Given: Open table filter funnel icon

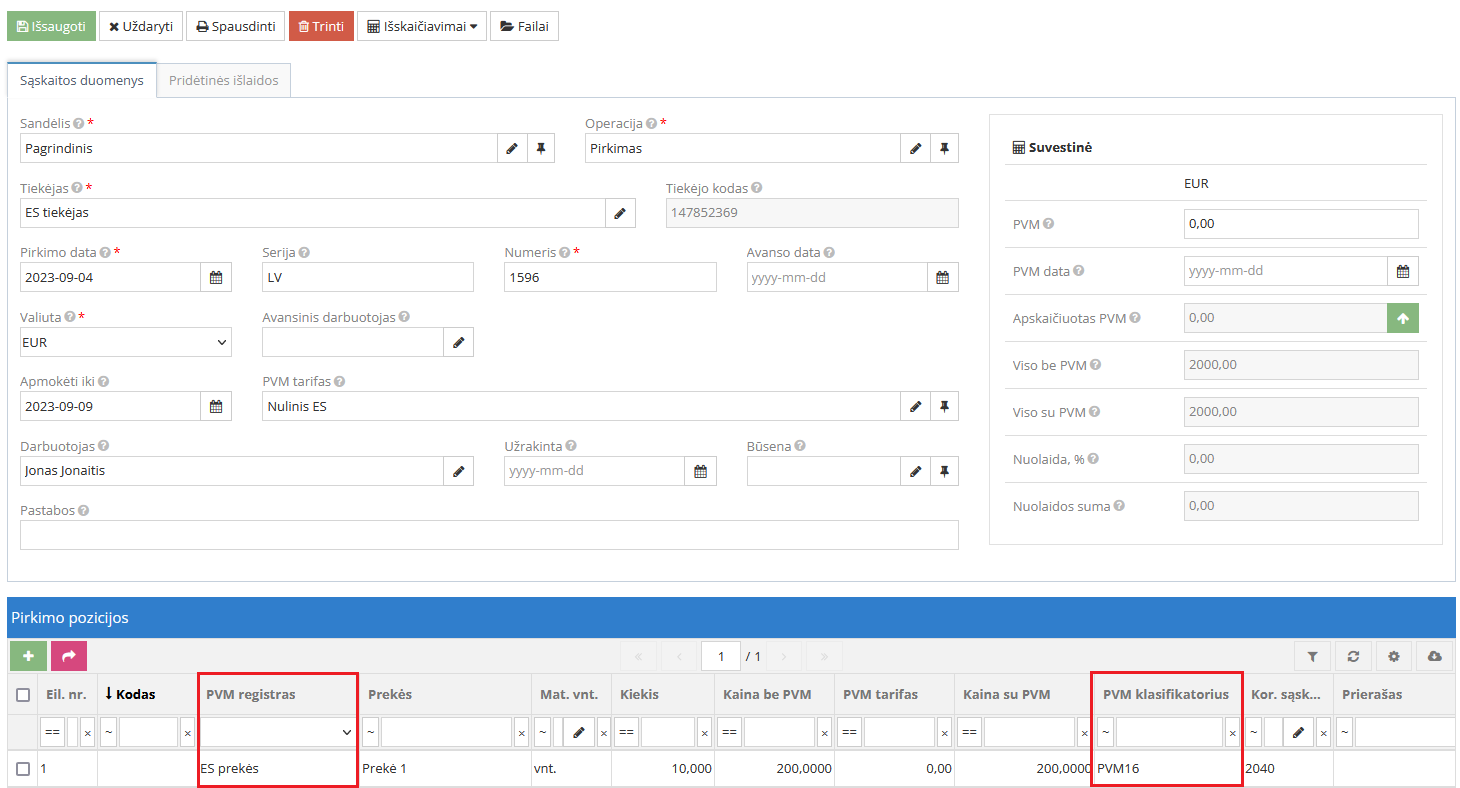Looking at the screenshot, I should pyautogui.click(x=1312, y=656).
